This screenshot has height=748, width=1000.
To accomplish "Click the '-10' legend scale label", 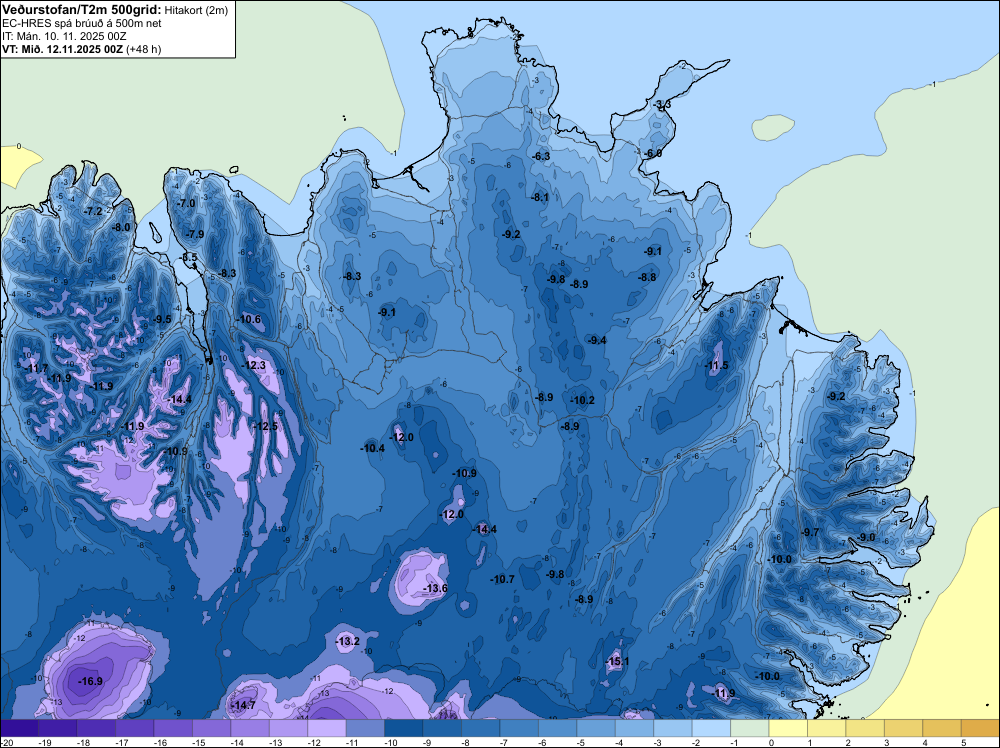I will pyautogui.click(x=390, y=742).
